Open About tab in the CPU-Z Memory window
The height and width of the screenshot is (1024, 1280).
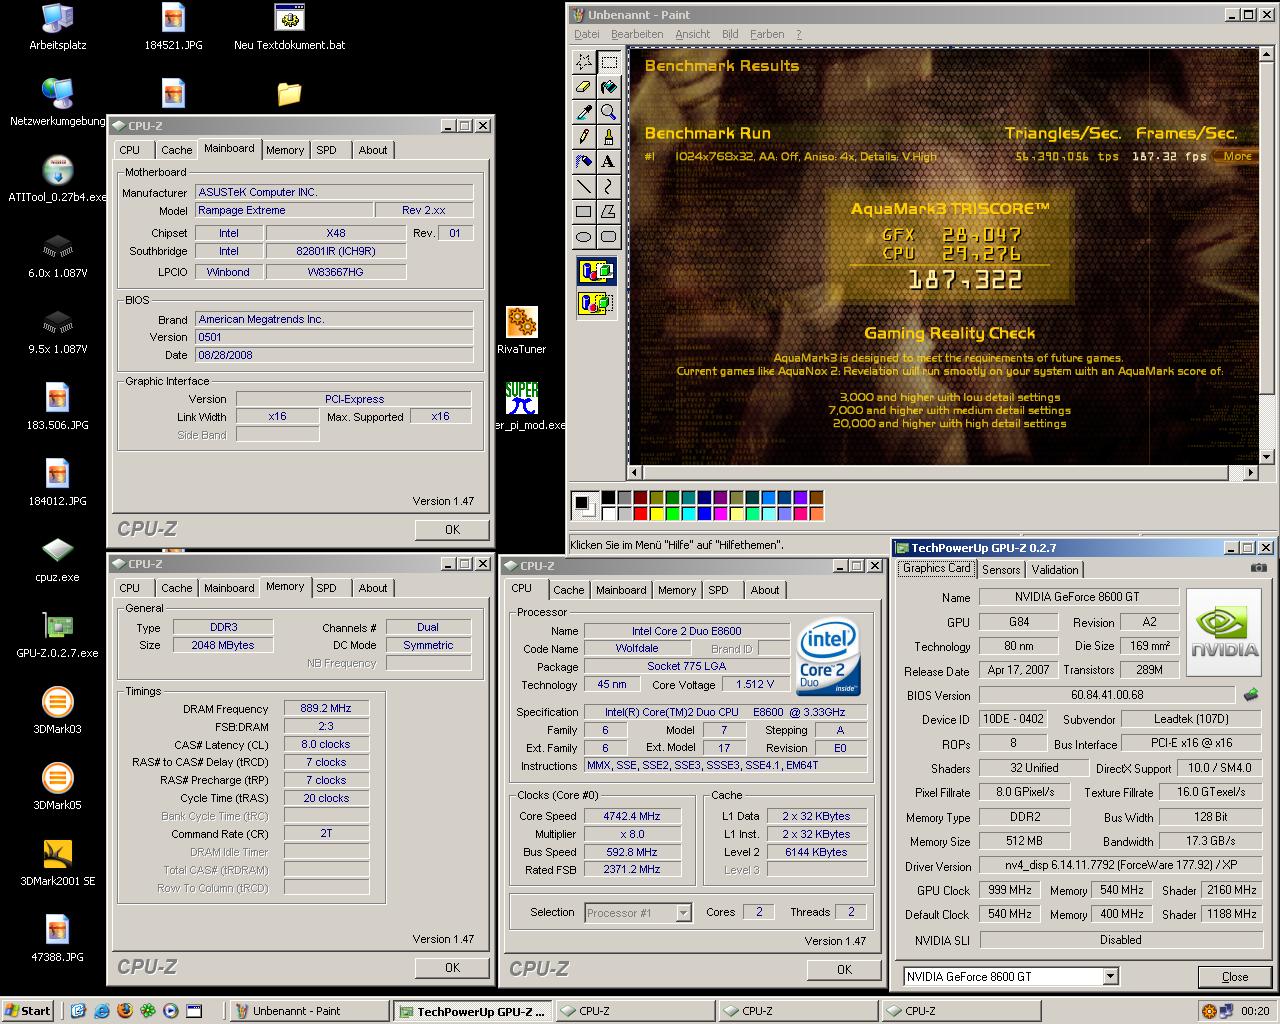click(x=373, y=588)
